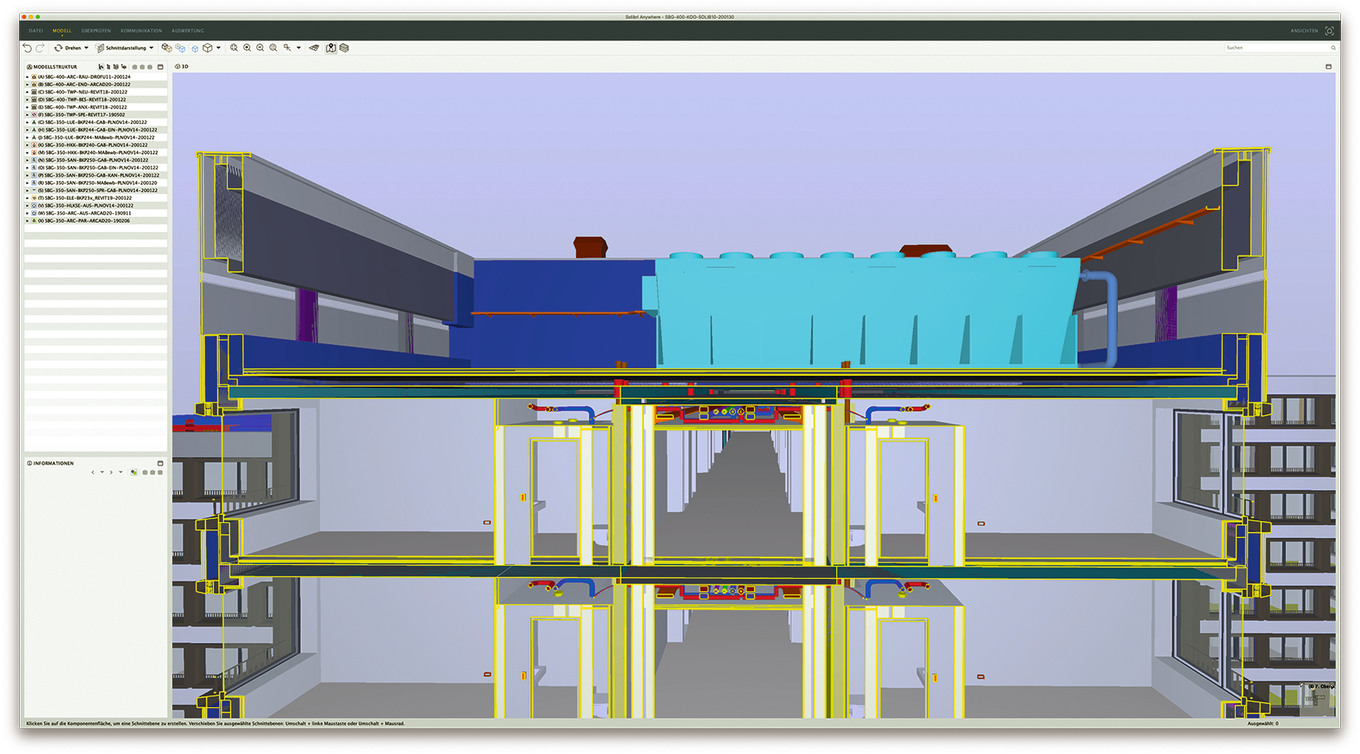Click the redo arrow icon
Viewport: 1360px width, 754px height.
click(40, 48)
